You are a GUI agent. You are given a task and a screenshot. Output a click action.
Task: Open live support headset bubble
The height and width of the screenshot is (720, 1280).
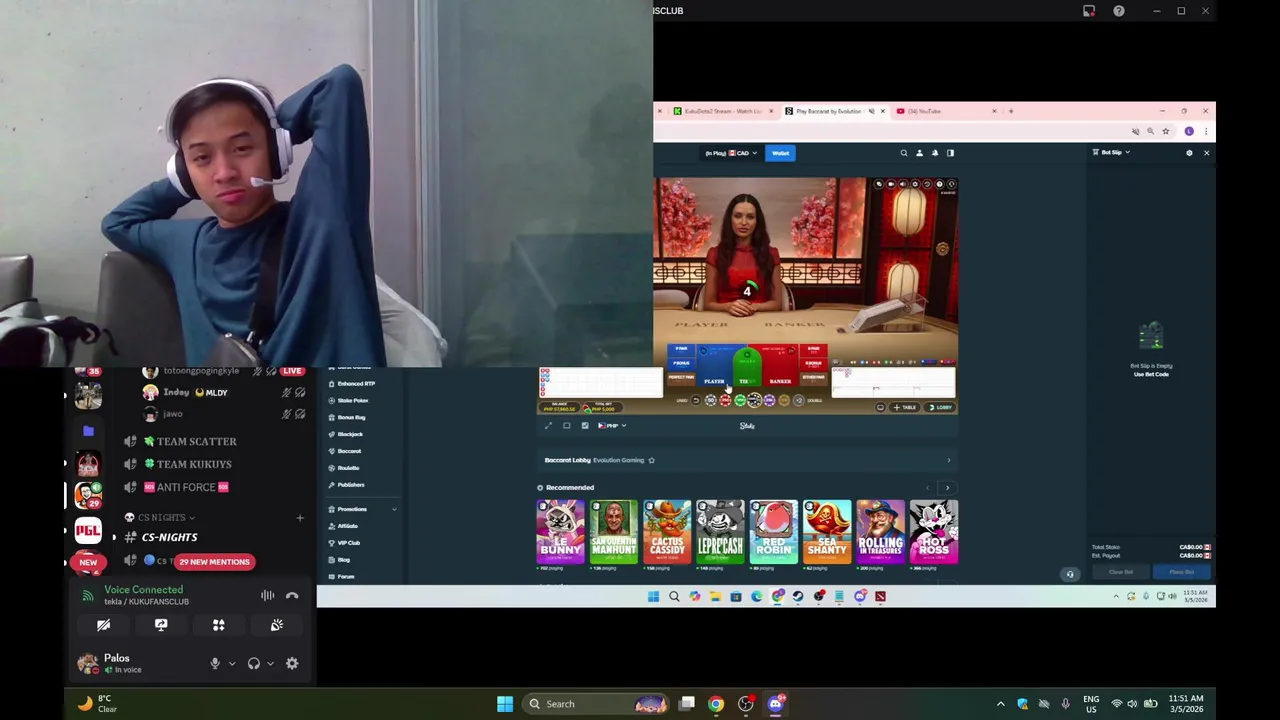coord(1070,574)
